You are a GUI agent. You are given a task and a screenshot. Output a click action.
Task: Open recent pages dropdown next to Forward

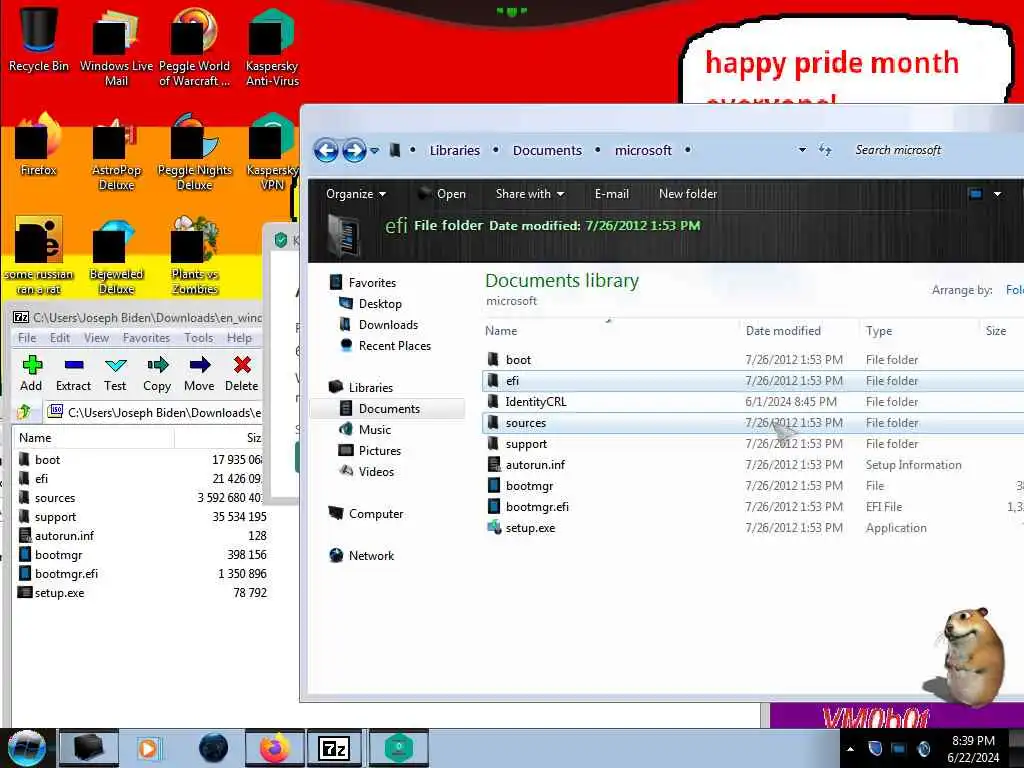click(374, 151)
